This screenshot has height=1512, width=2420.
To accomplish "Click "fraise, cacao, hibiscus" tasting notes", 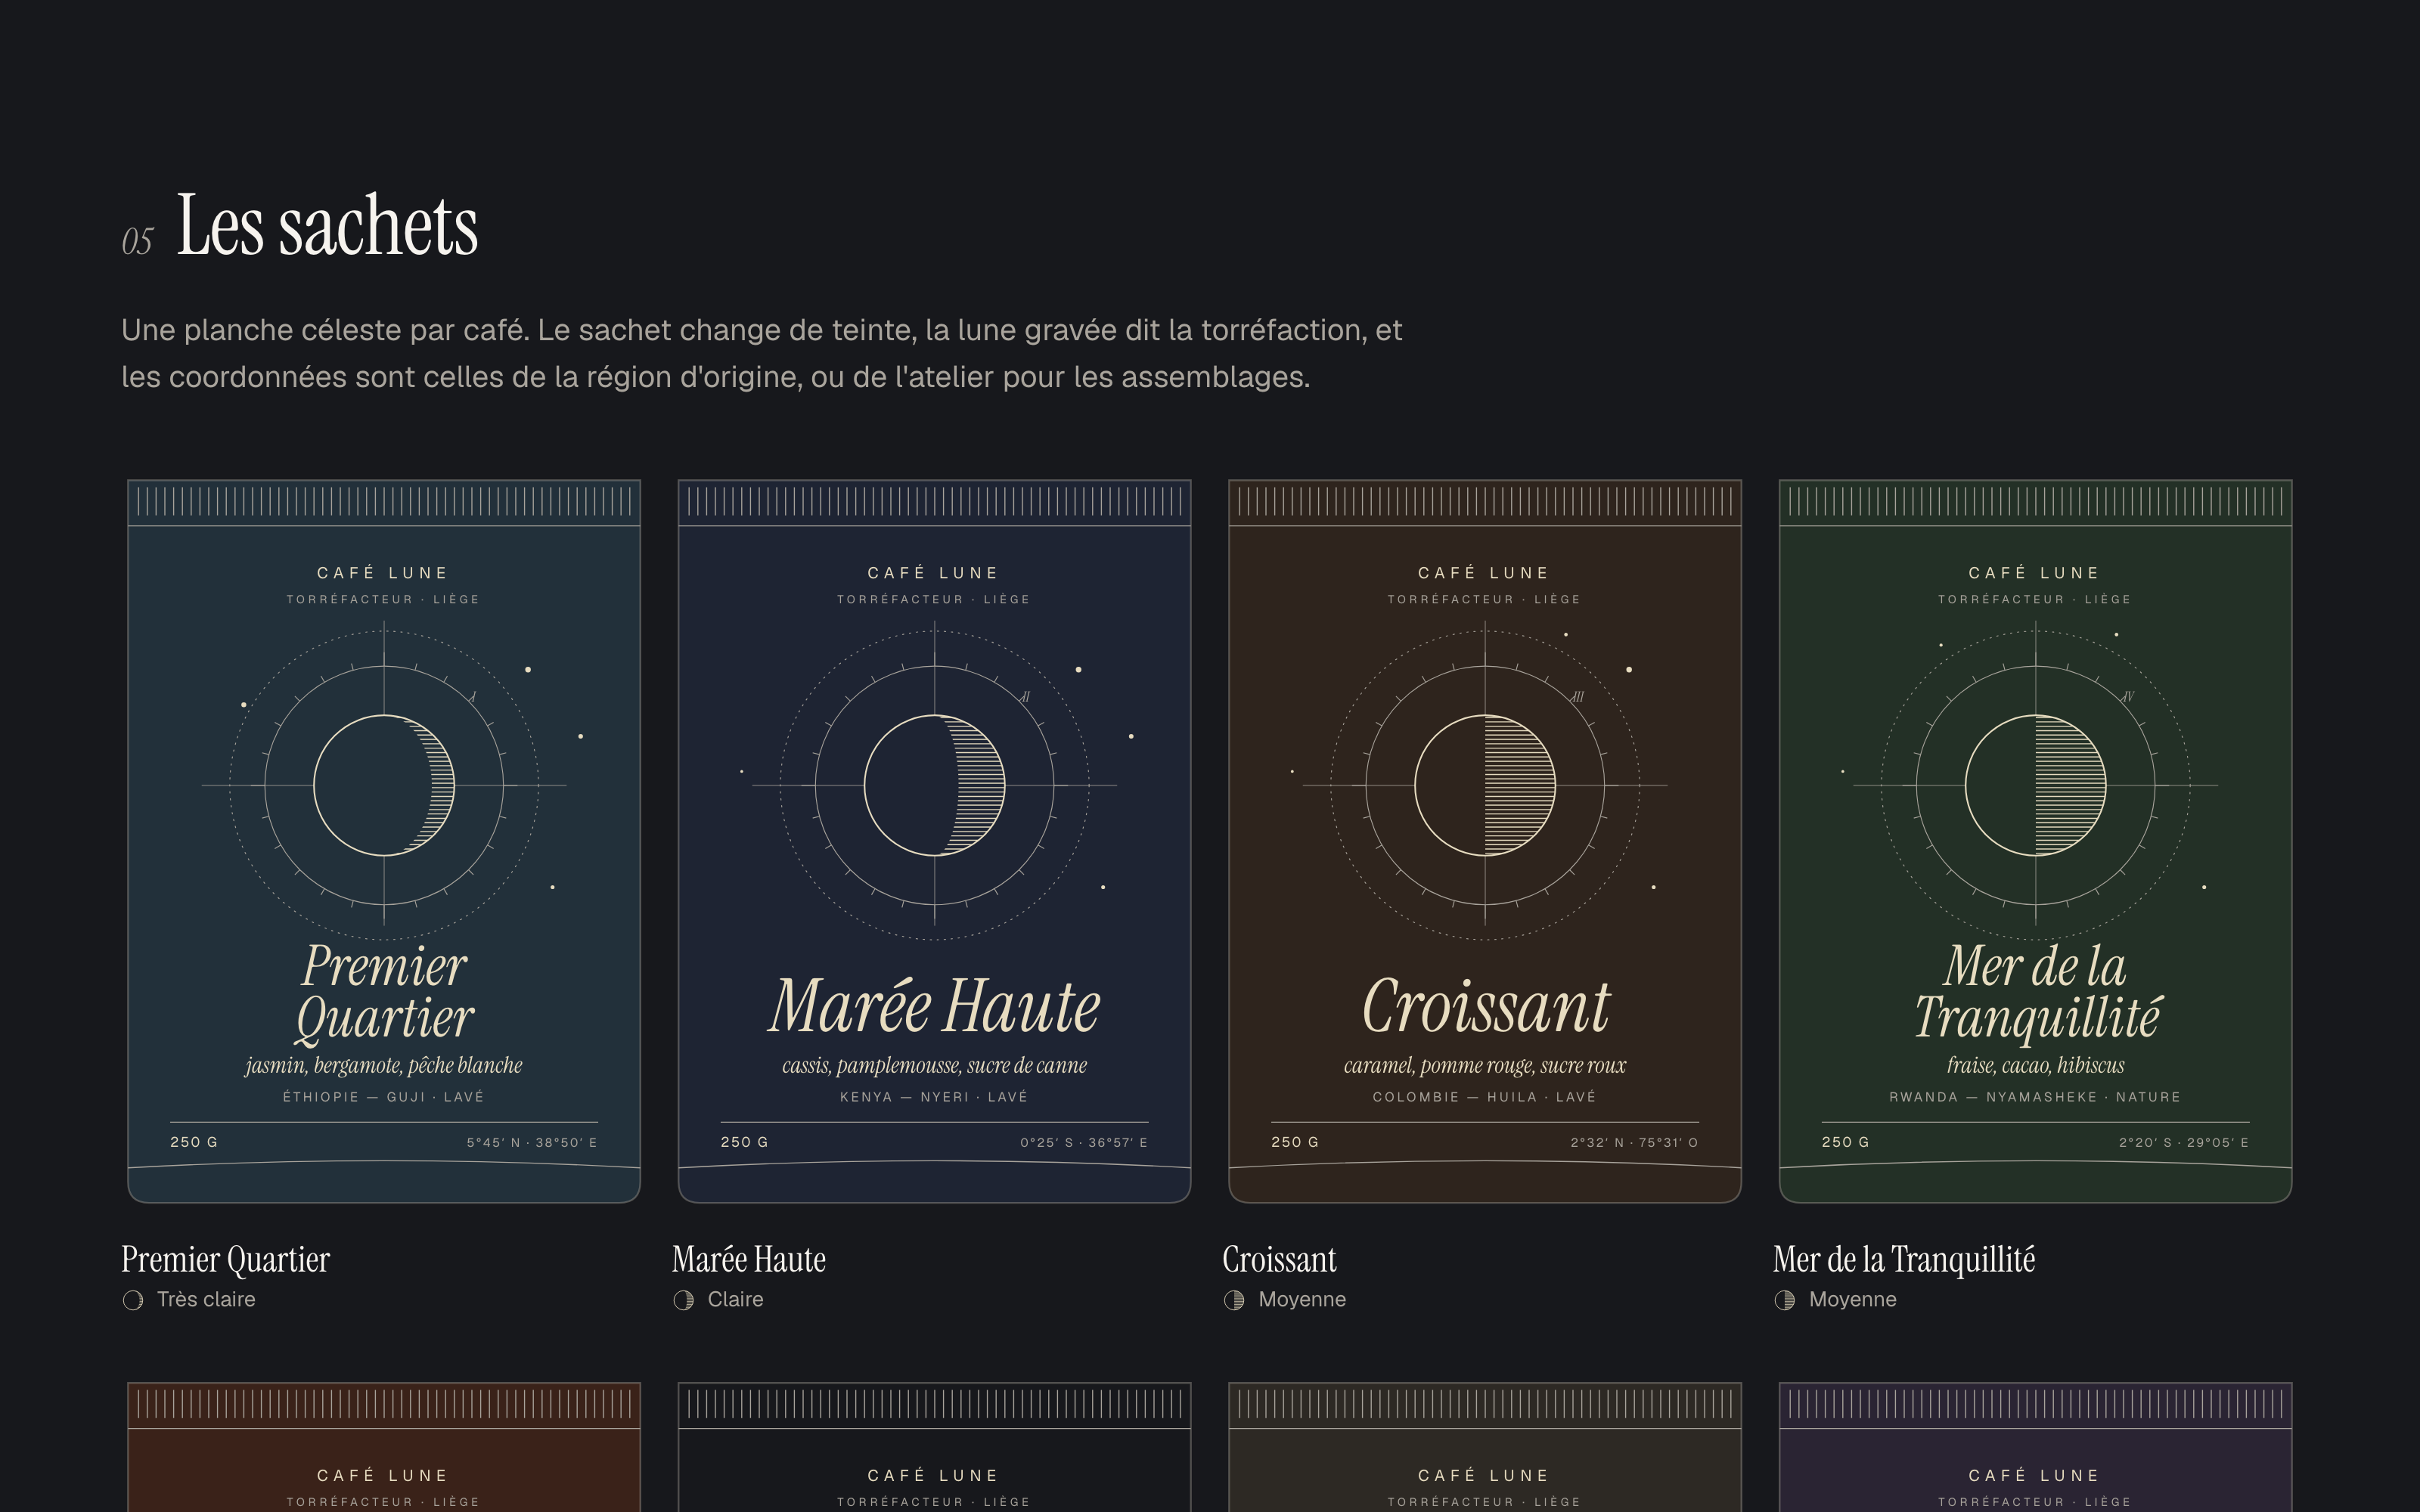I will 2035,1066.
